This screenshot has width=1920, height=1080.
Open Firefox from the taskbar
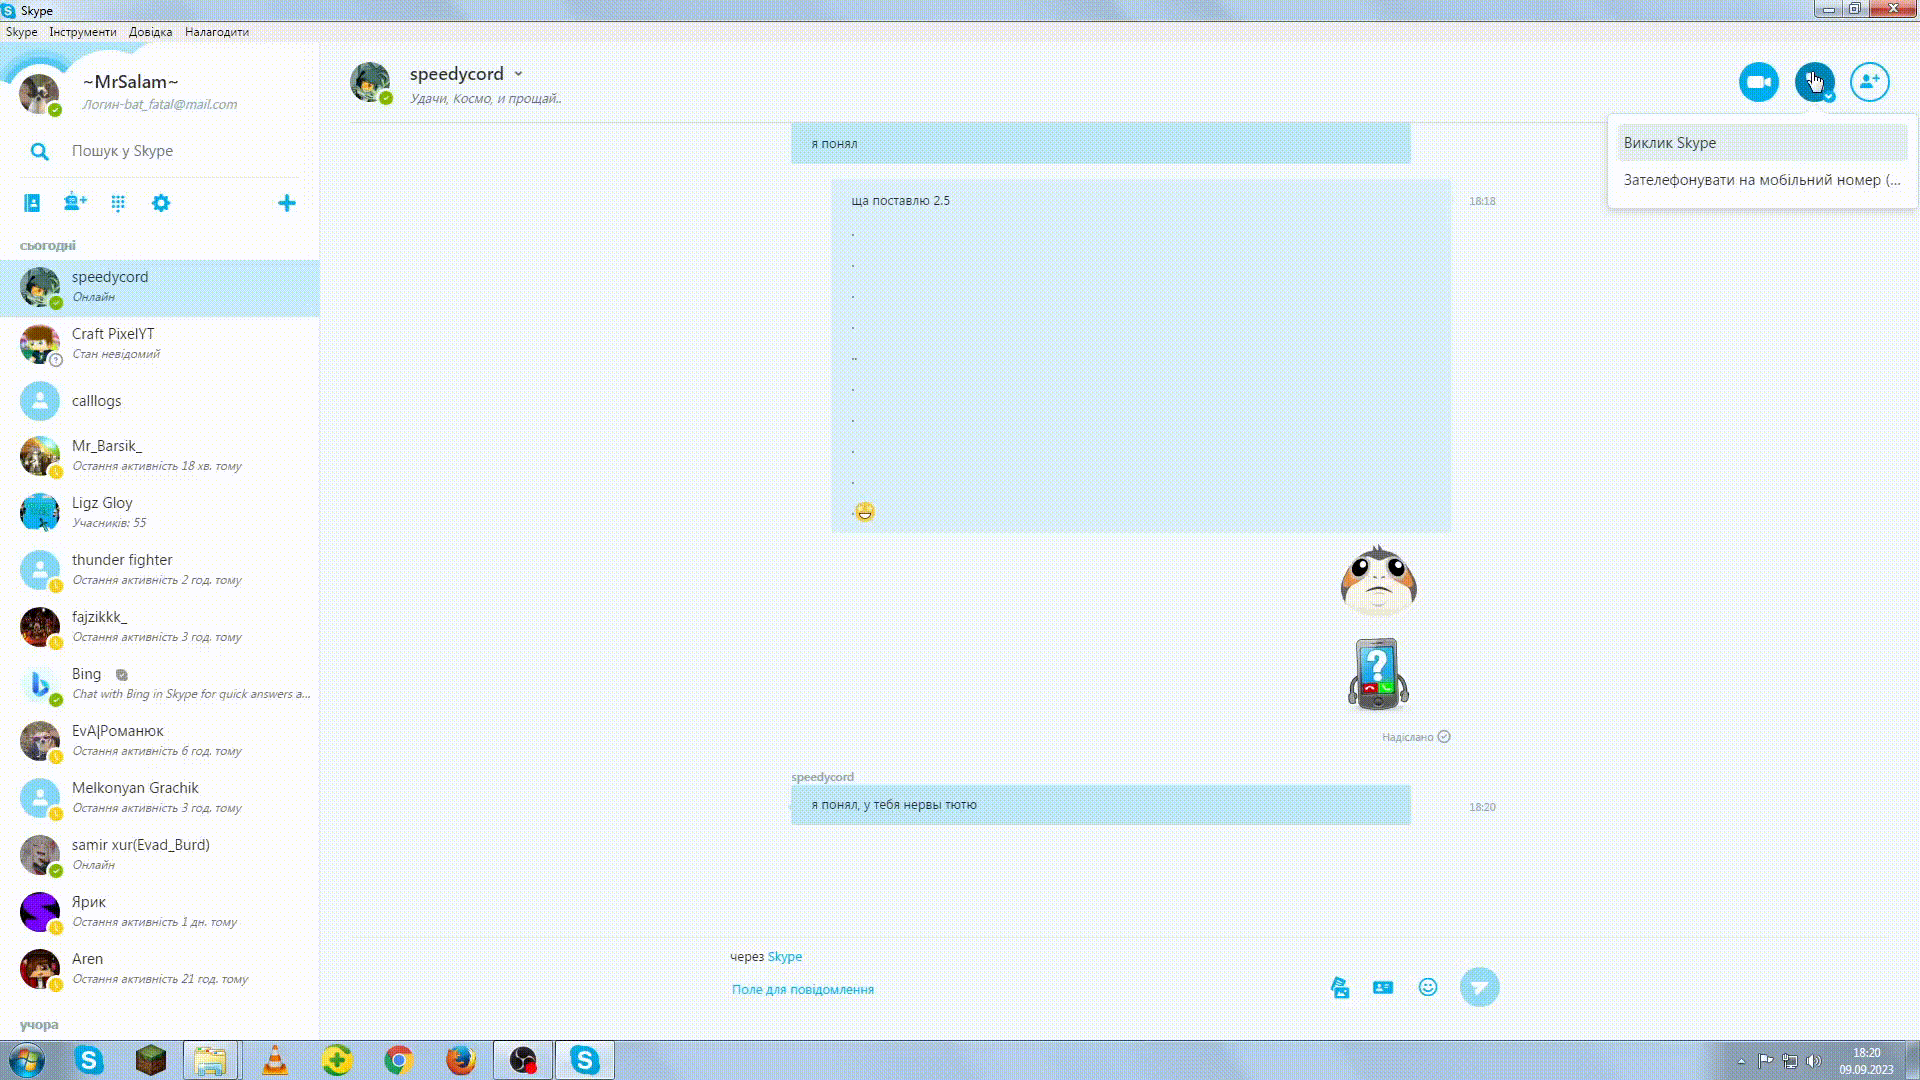(x=460, y=1060)
